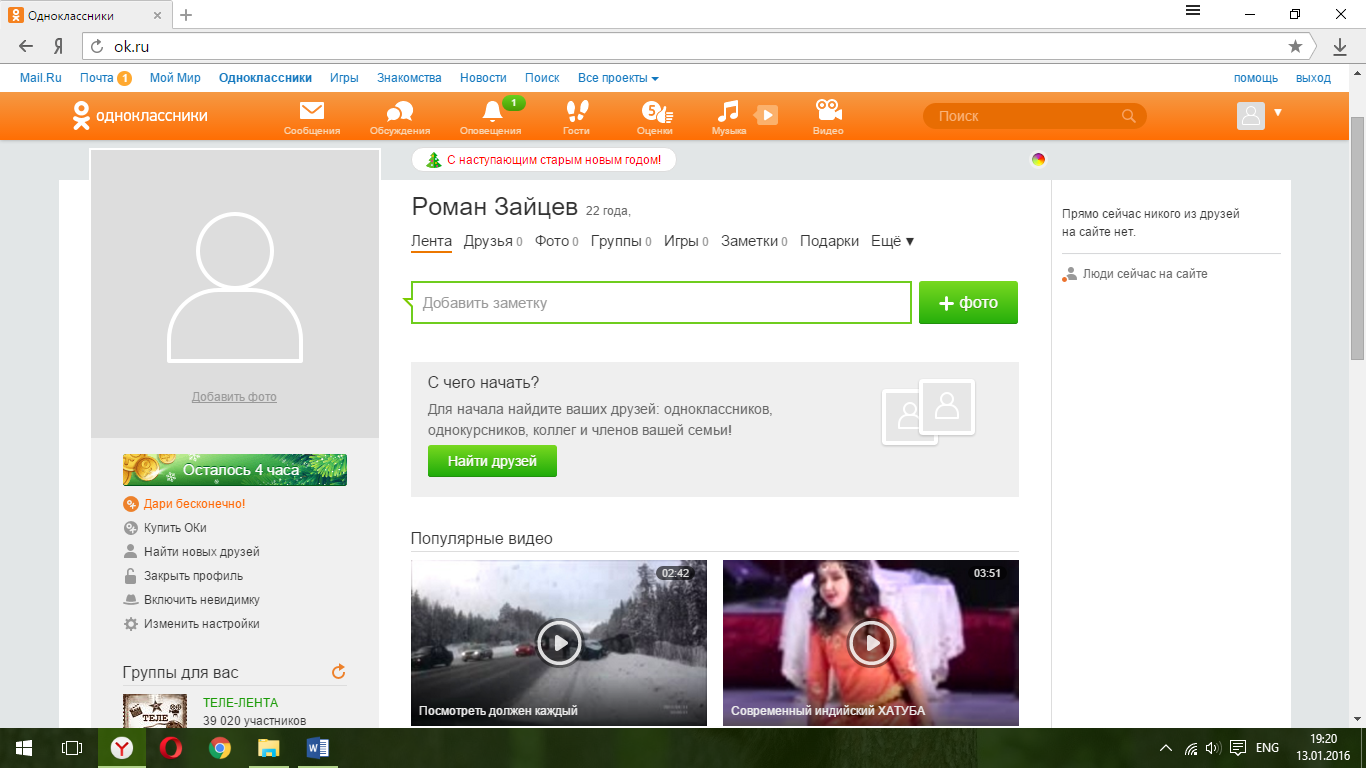The image size is (1366, 768).
Task: Switch to Подарки tab
Action: pos(829,241)
